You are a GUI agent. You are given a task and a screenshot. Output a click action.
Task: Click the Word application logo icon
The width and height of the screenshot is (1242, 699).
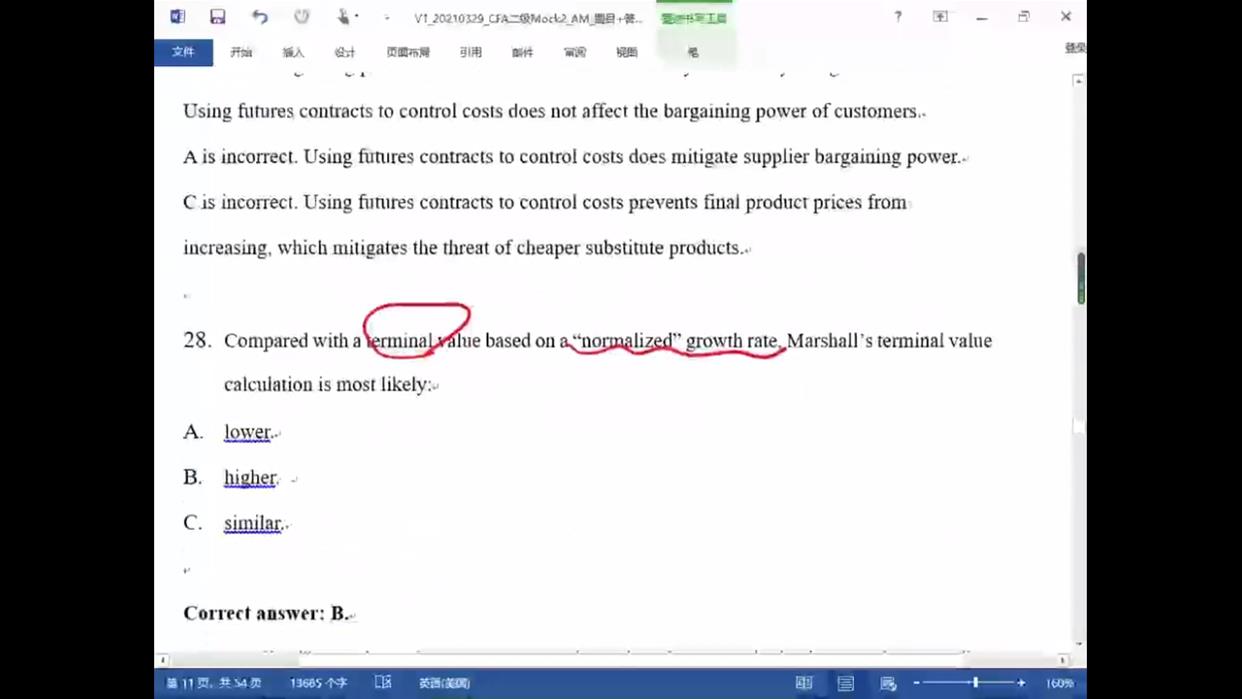click(178, 17)
